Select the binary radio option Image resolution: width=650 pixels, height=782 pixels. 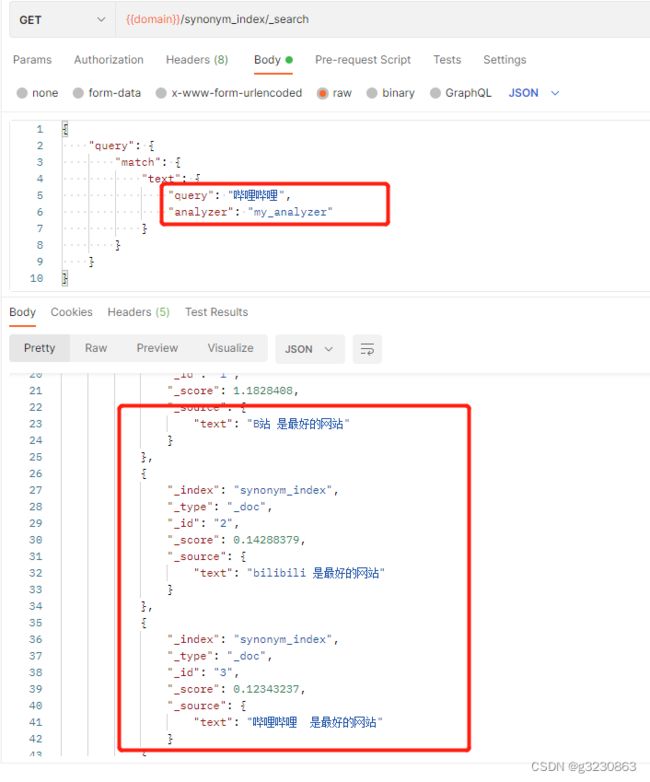(372, 93)
